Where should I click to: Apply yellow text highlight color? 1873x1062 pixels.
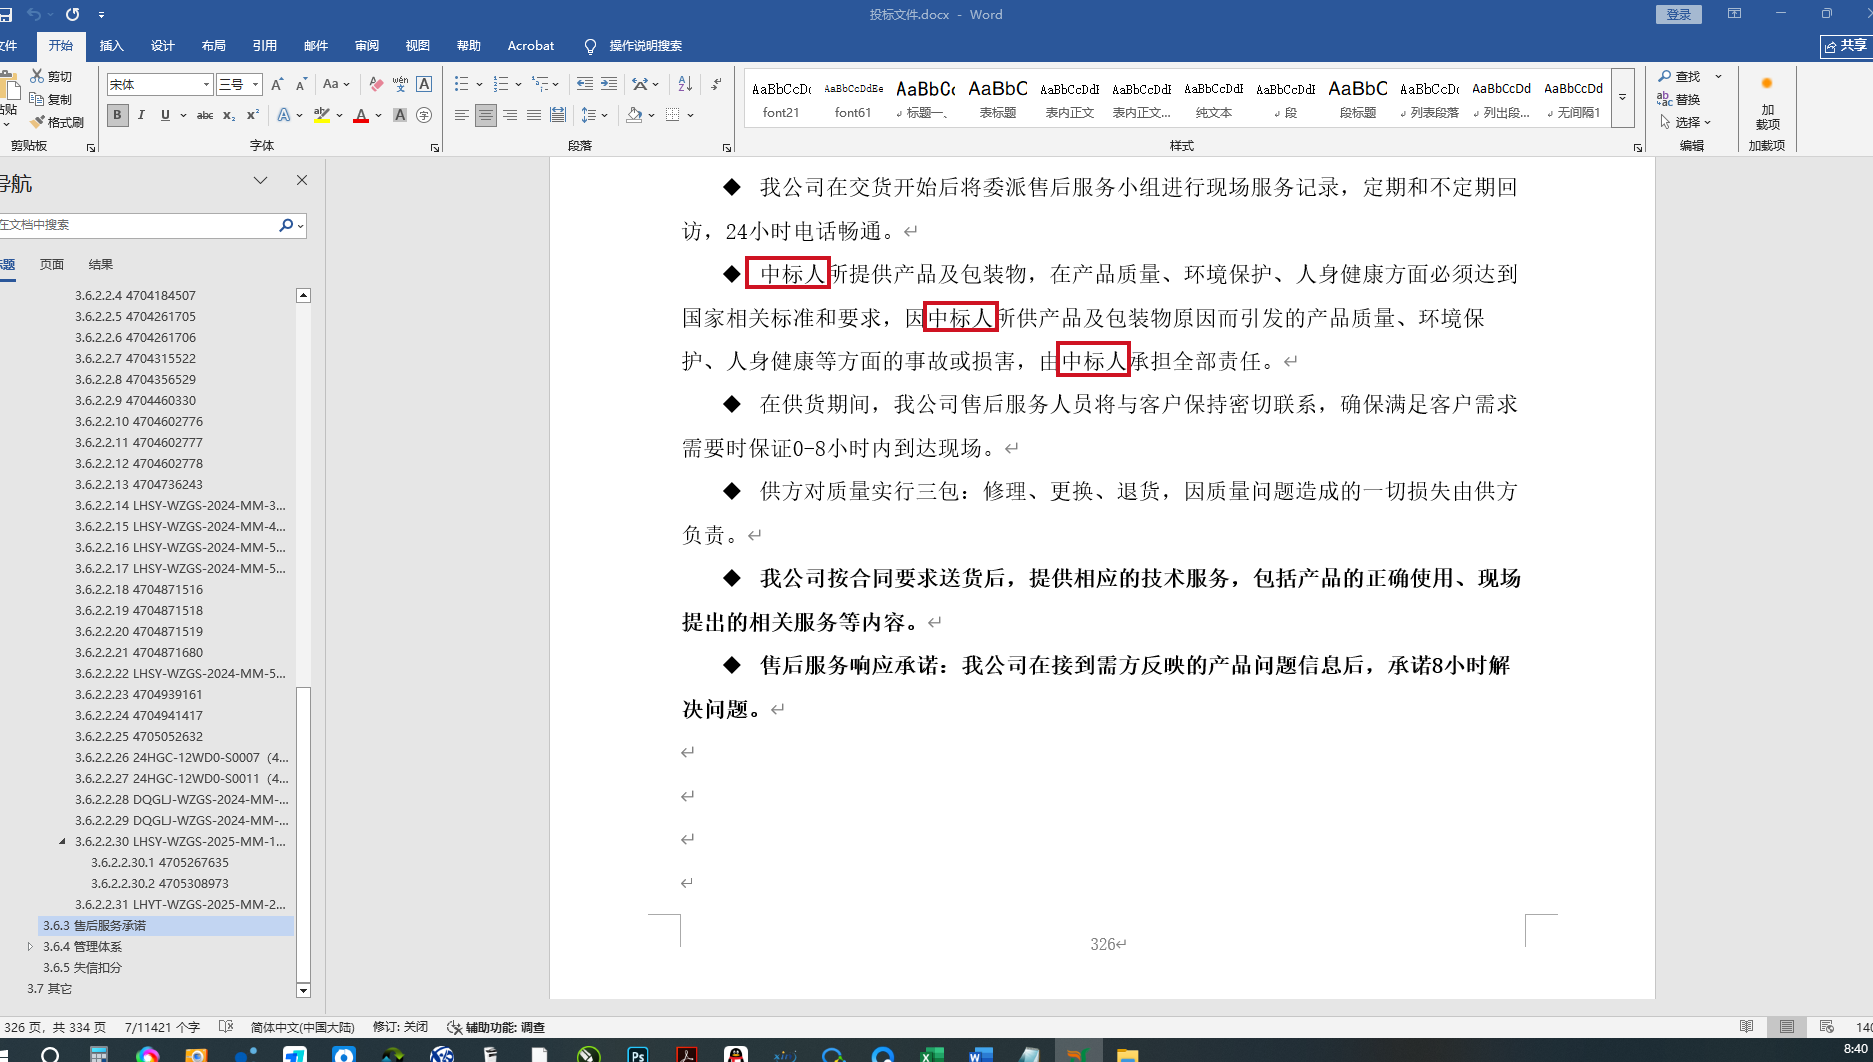[x=321, y=115]
